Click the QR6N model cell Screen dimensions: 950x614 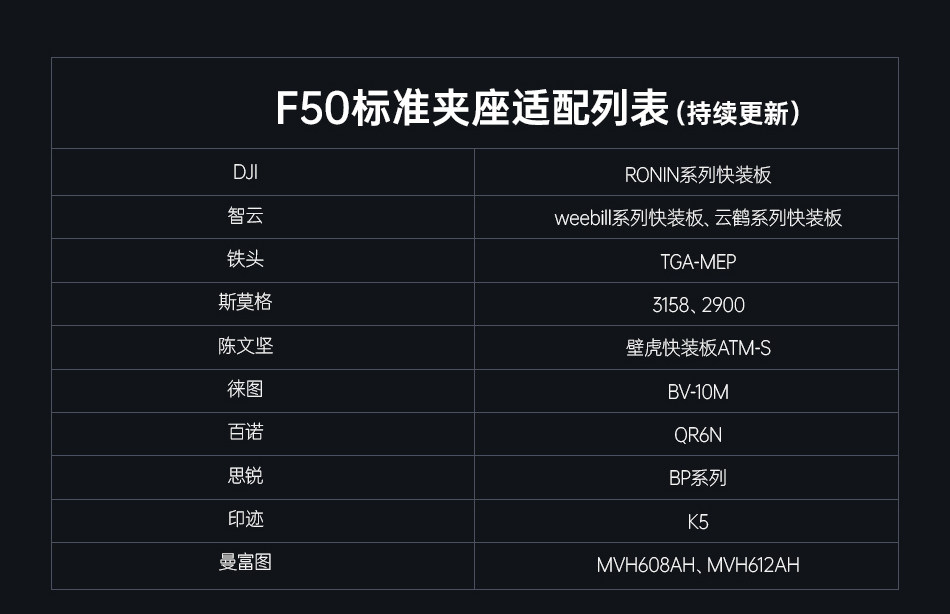point(698,435)
